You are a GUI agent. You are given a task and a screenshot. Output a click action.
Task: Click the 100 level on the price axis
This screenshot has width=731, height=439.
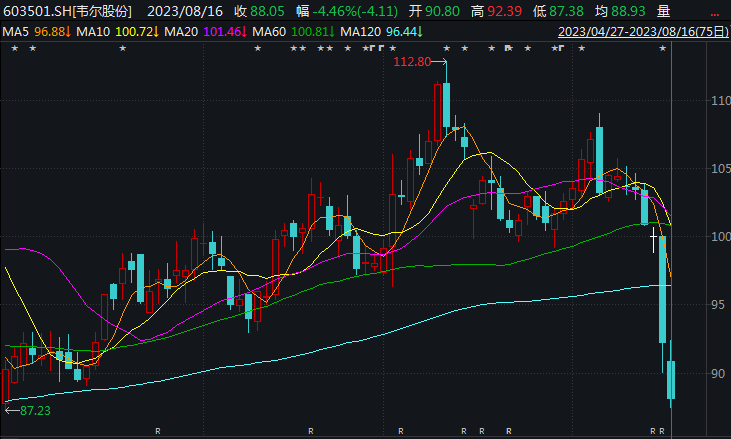(x=717, y=237)
